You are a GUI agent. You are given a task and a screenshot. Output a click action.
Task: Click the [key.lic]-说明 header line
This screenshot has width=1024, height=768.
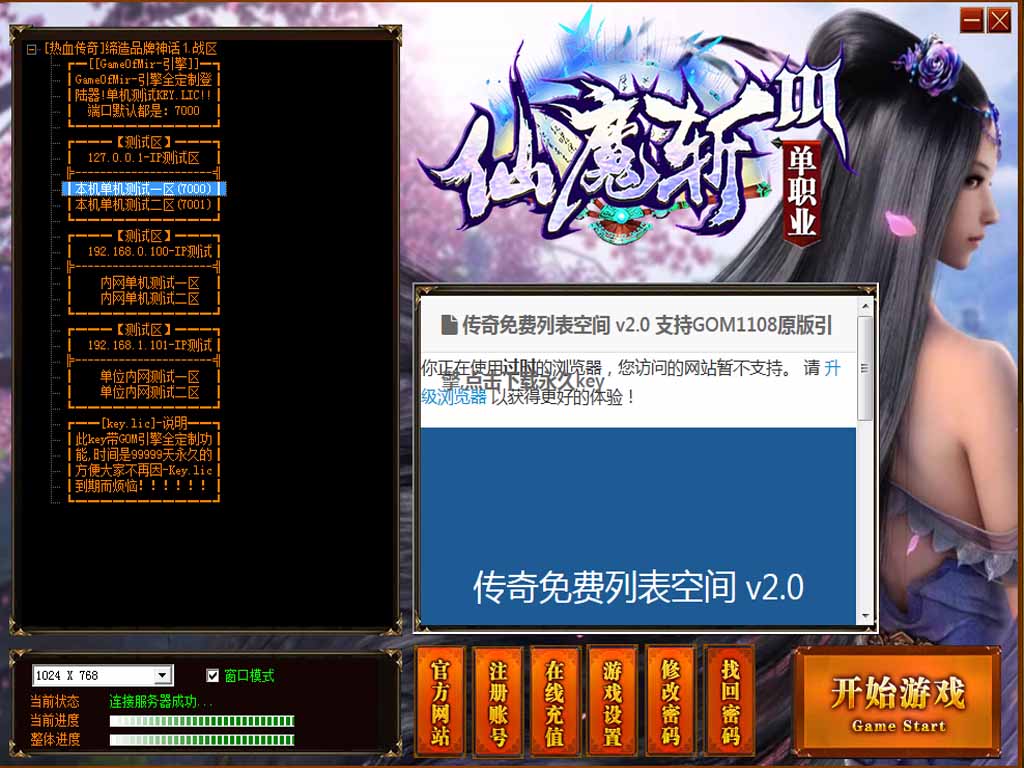click(144, 423)
